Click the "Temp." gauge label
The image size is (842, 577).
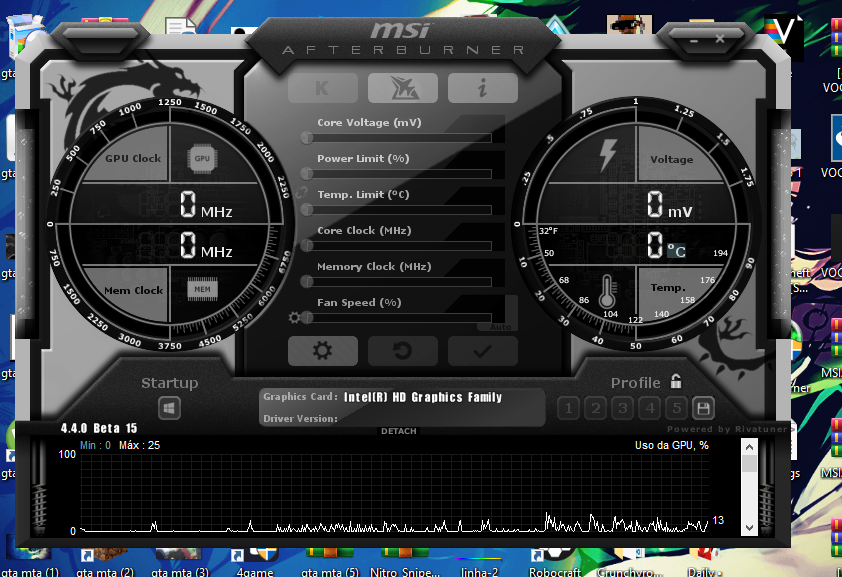pyautogui.click(x=668, y=288)
